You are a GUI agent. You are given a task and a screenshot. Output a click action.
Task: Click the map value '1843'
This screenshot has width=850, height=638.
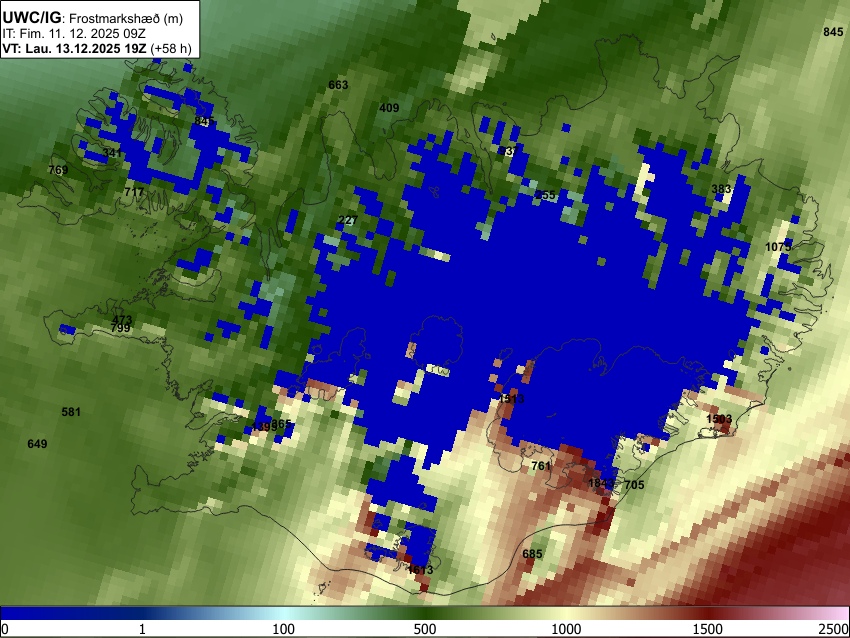pos(601,483)
